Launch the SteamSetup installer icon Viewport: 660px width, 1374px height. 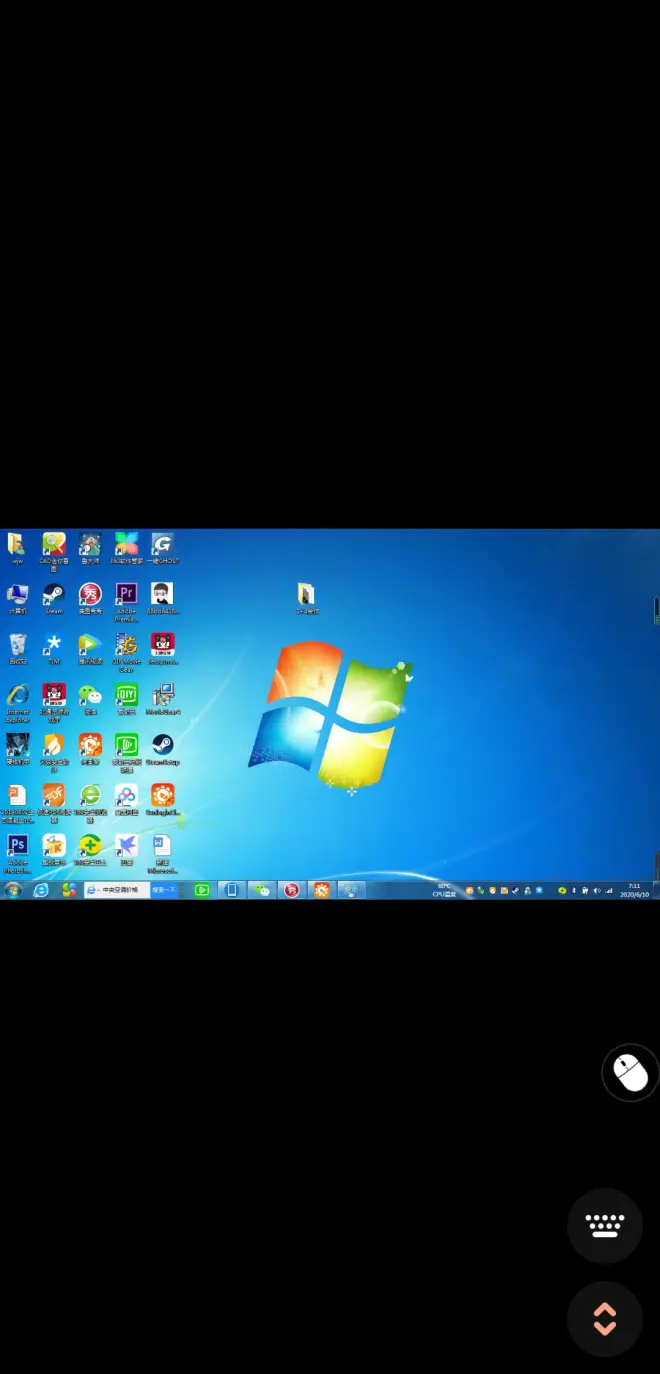click(162, 748)
